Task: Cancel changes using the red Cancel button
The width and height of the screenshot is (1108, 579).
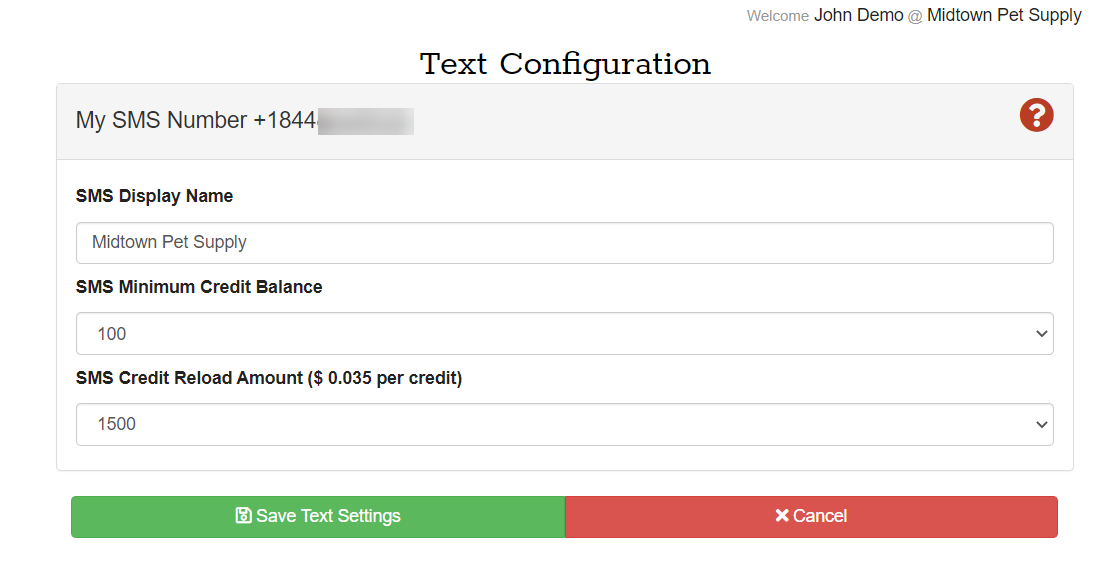Action: point(811,517)
